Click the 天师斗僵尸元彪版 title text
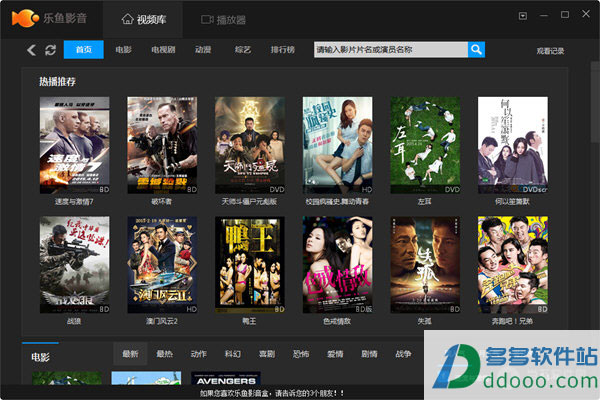 [249, 201]
